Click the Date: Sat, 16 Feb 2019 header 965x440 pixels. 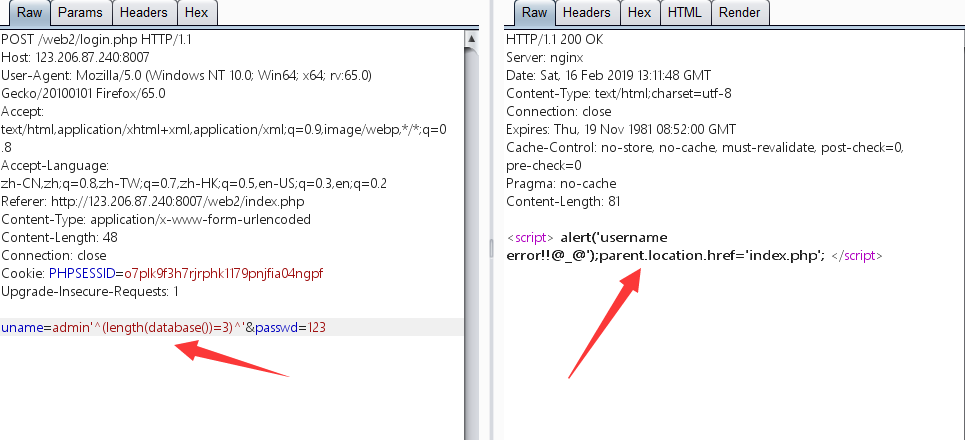coord(608,76)
